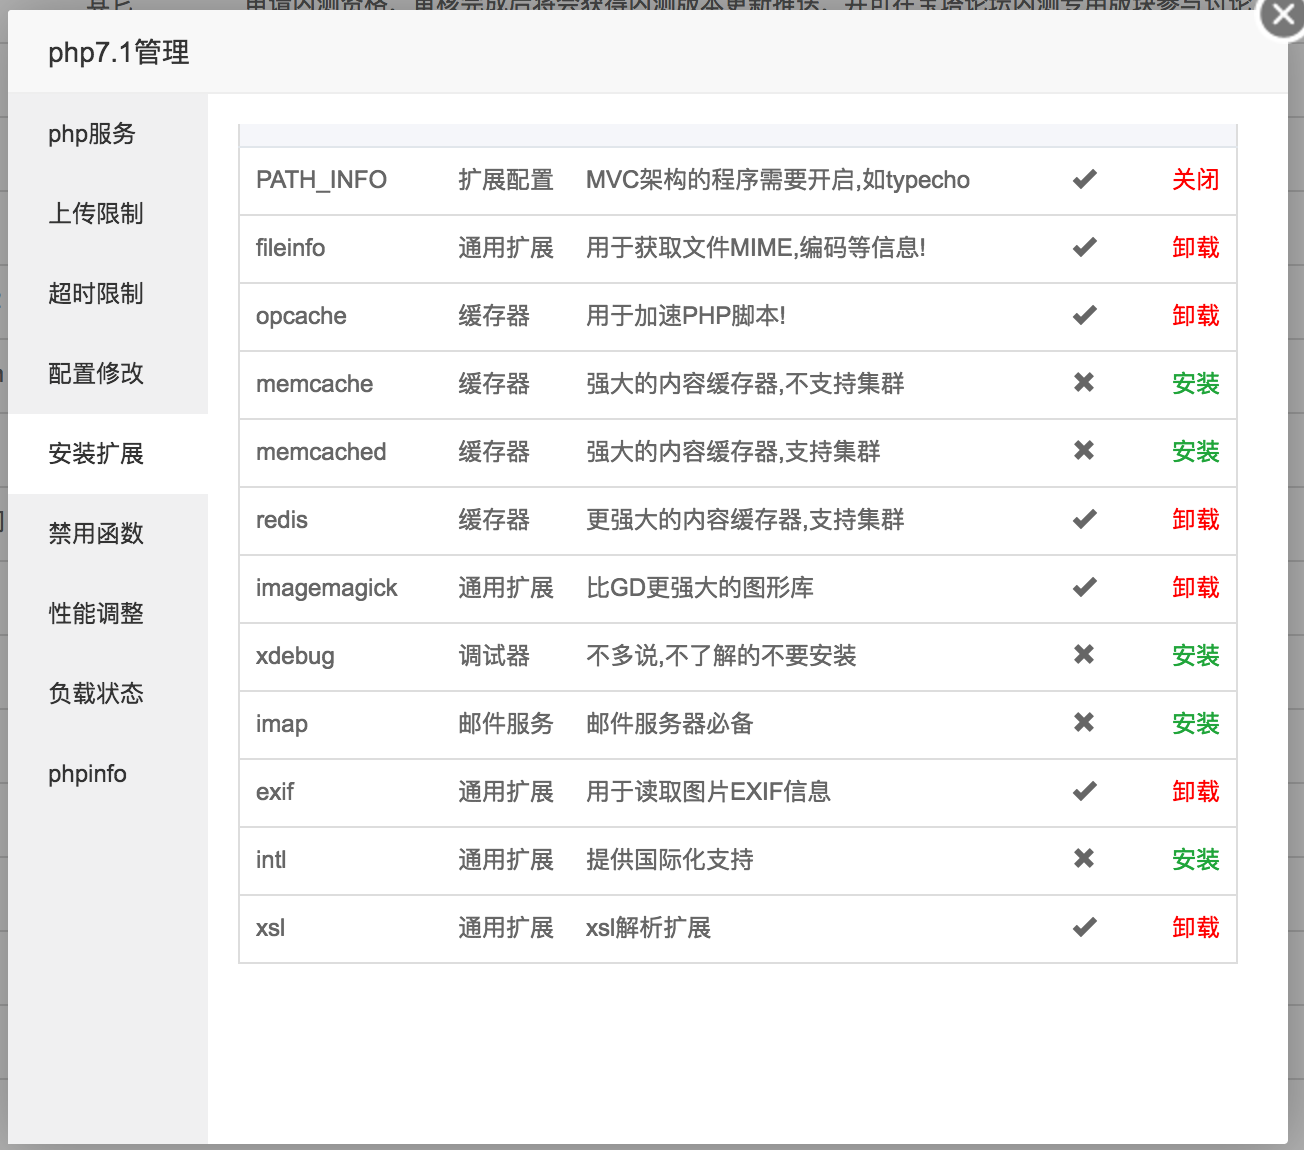The height and width of the screenshot is (1150, 1304).
Task: Uninstall the xsl extension
Action: click(x=1196, y=928)
